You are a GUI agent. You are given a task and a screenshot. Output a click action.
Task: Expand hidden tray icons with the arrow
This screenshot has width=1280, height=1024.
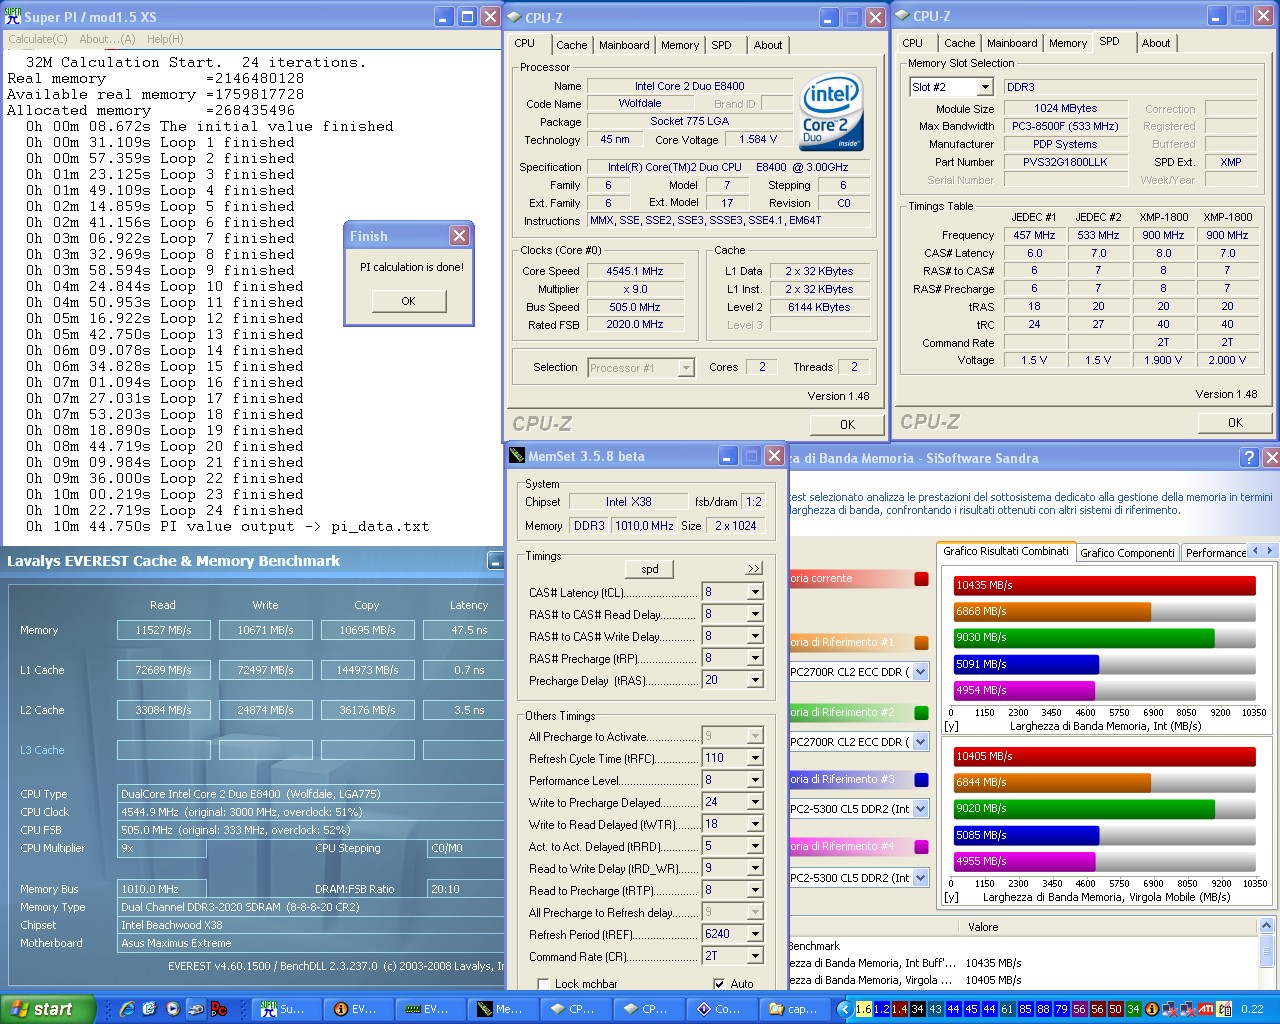[x=843, y=1009]
